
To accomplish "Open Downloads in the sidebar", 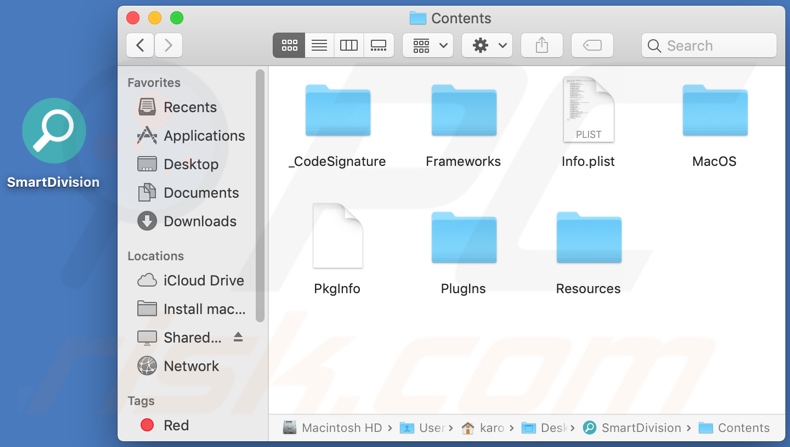I will pyautogui.click(x=187, y=221).
